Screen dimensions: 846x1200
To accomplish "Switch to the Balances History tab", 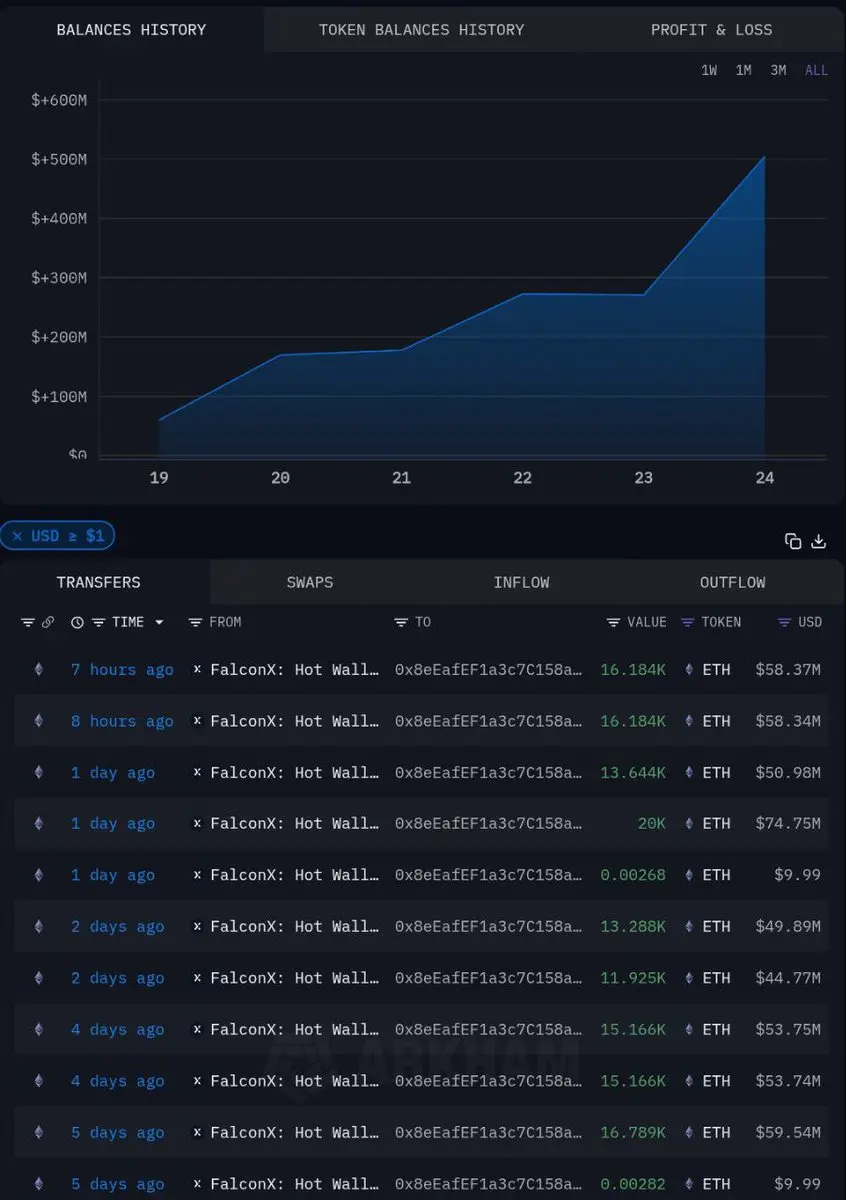I will (131, 30).
